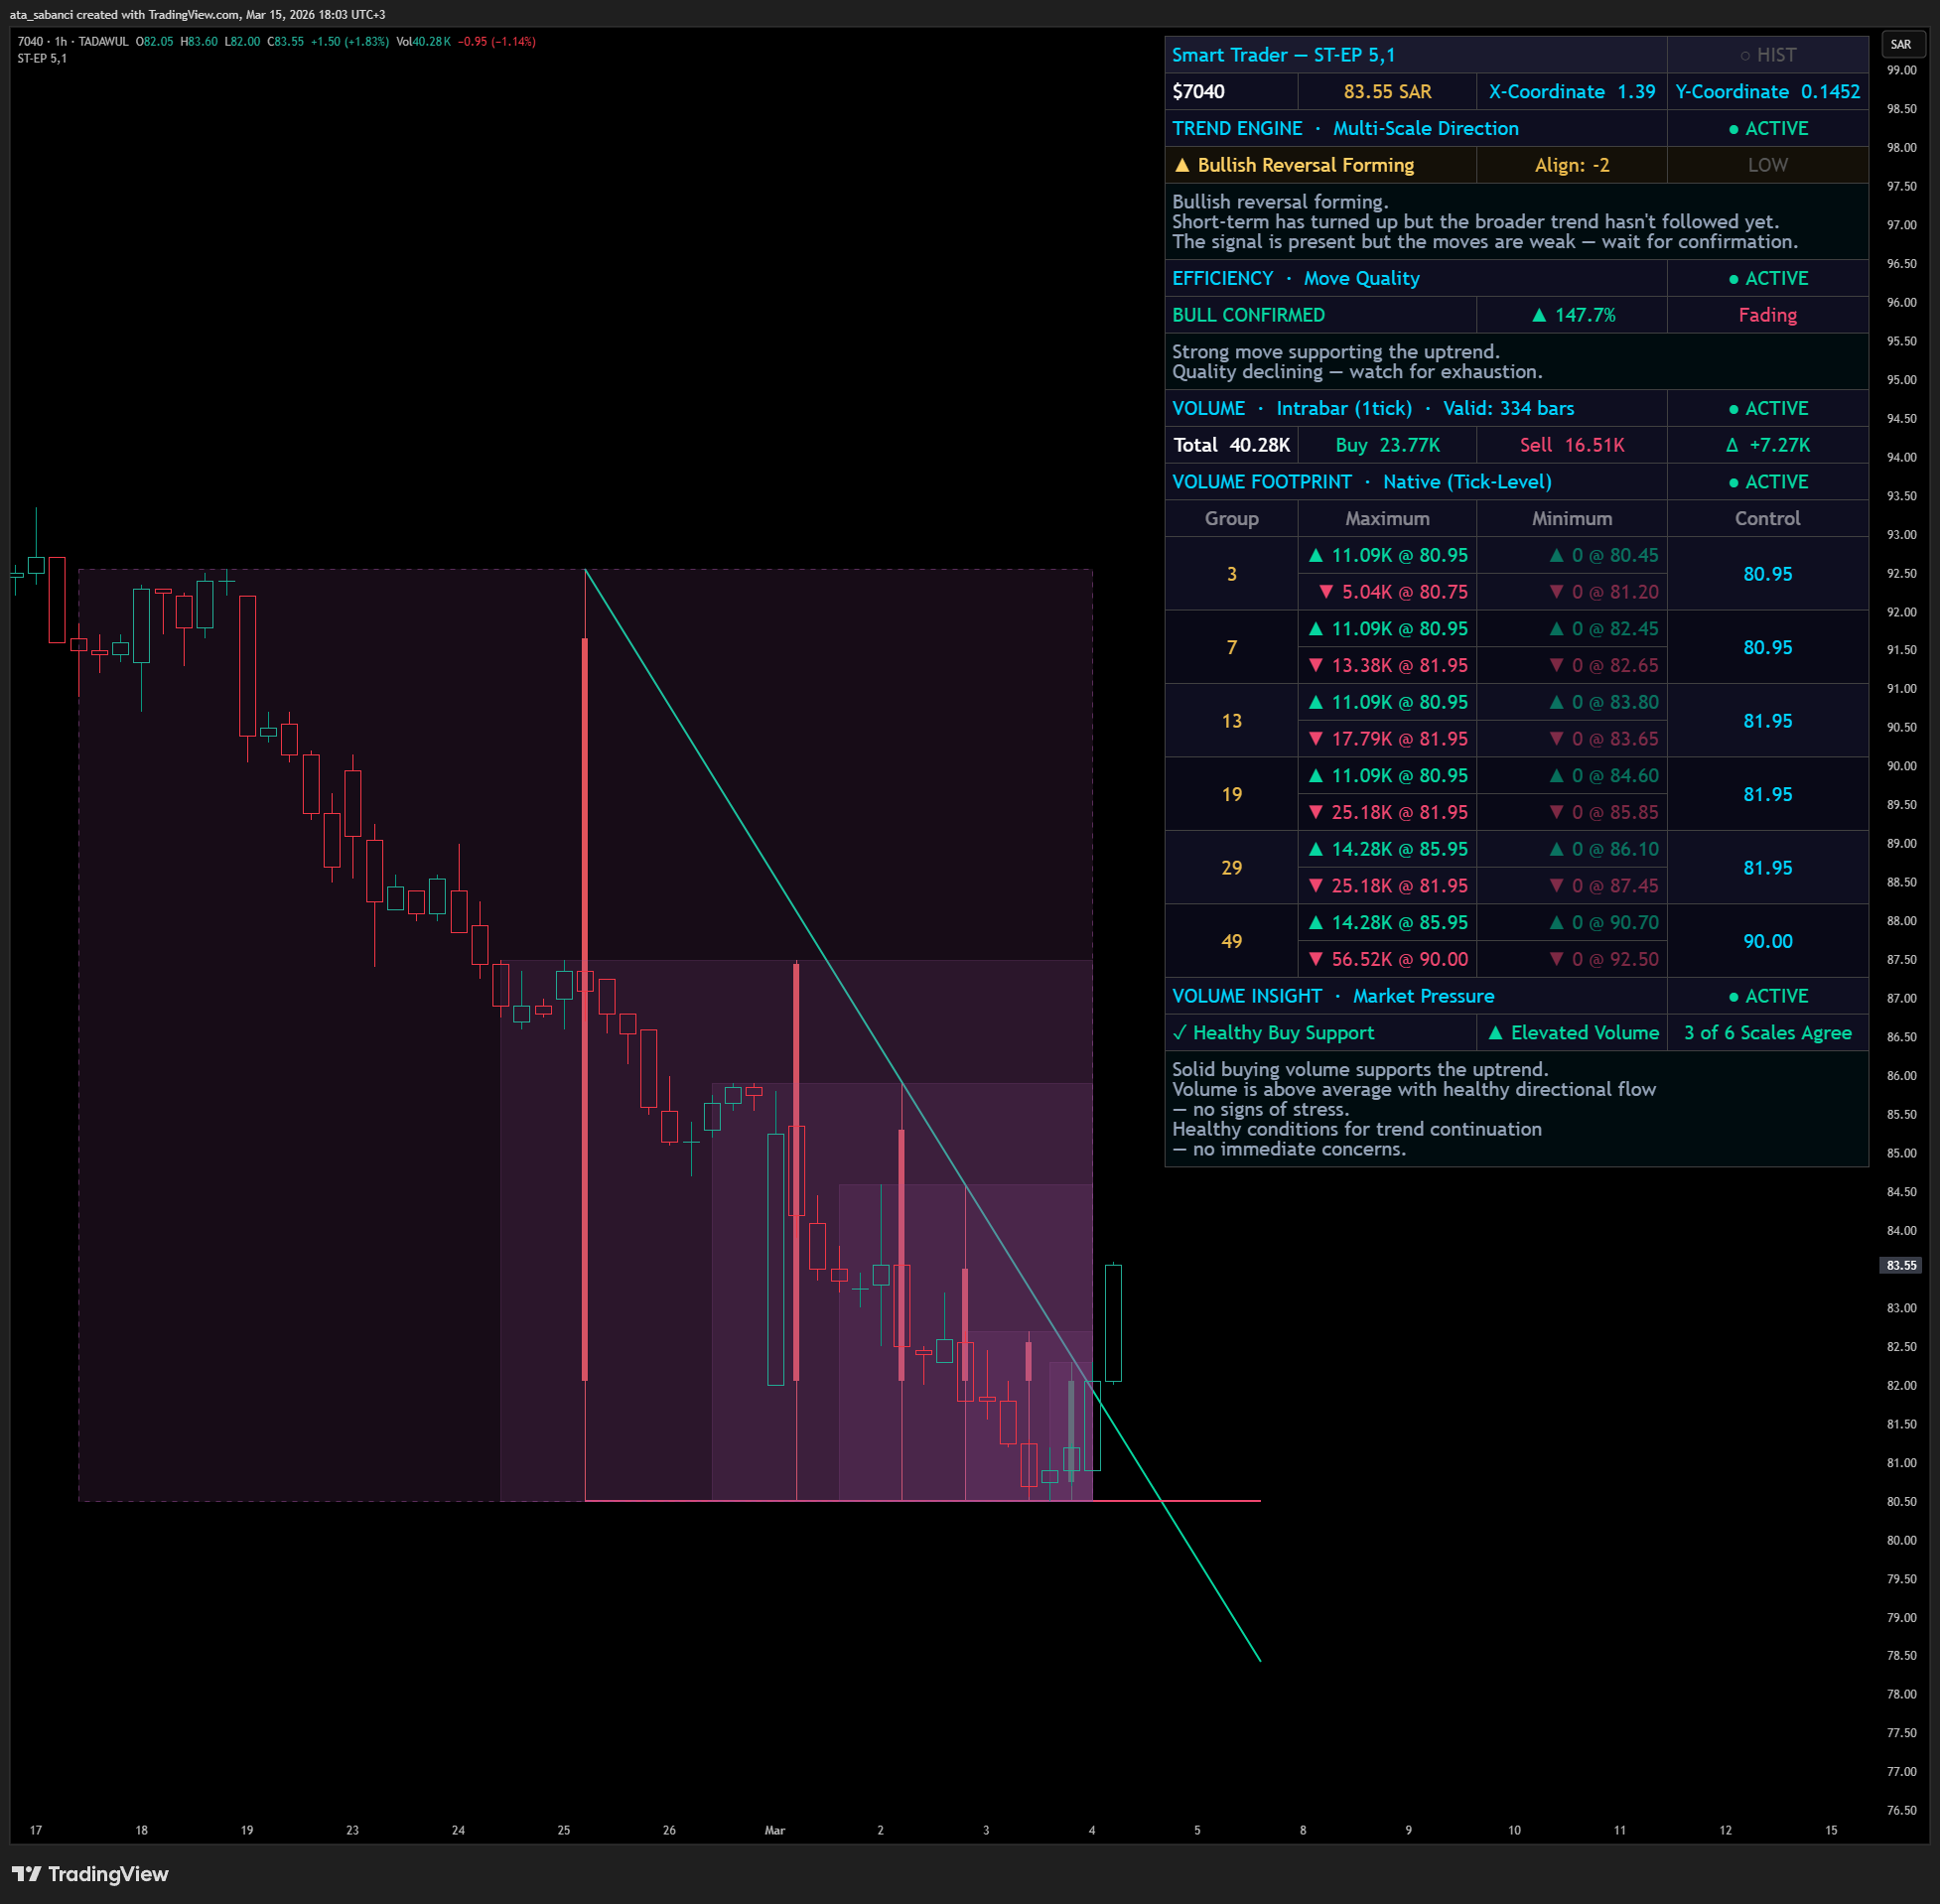Viewport: 1940px width, 1904px height.
Task: Click the SAR currency button on price axis
Action: (x=1901, y=44)
